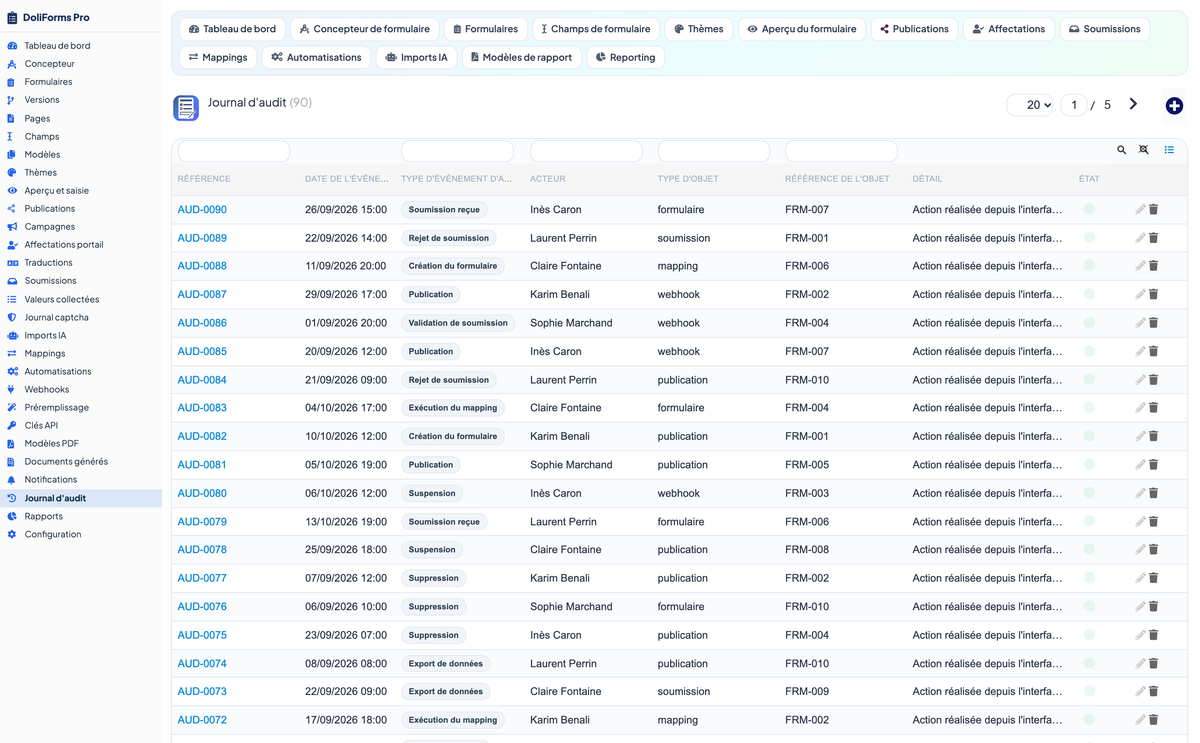
Task: Switch to the Reporting tab
Action: (626, 57)
